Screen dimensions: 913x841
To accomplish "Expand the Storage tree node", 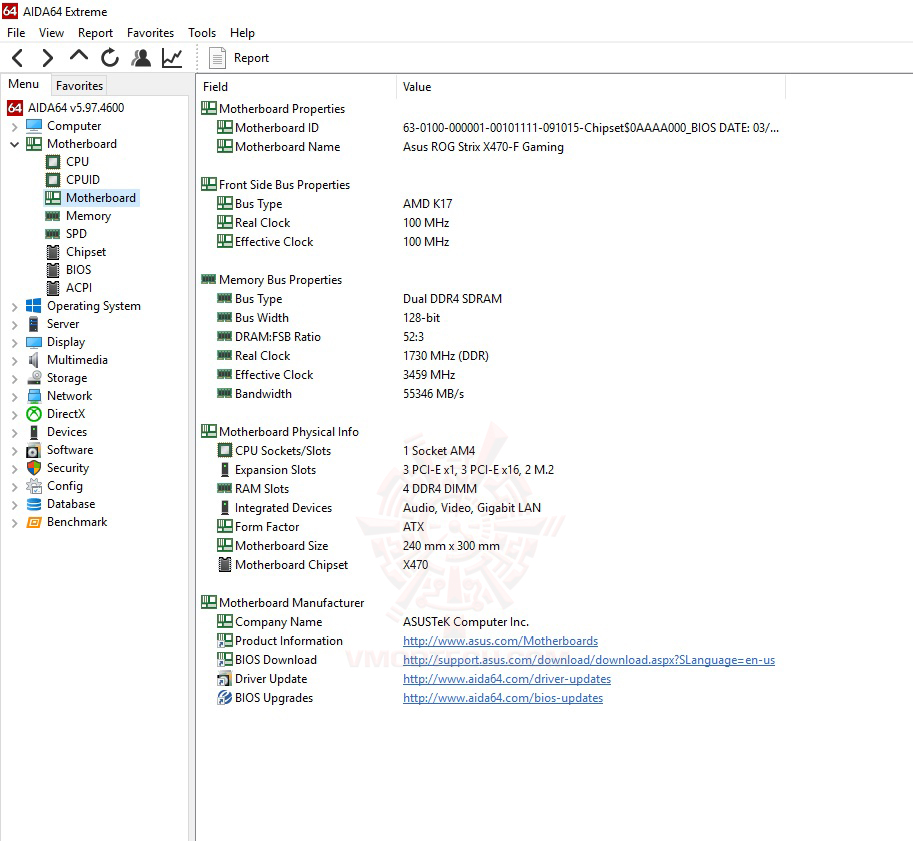I will coord(15,379).
